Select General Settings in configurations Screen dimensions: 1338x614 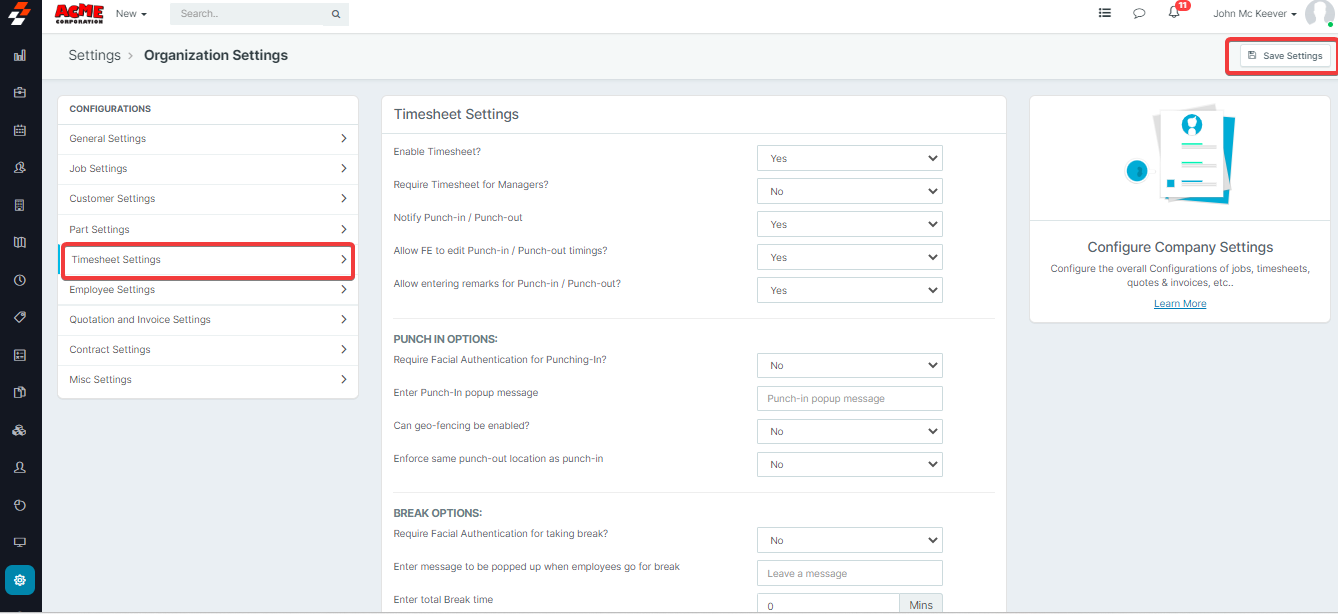pos(207,139)
